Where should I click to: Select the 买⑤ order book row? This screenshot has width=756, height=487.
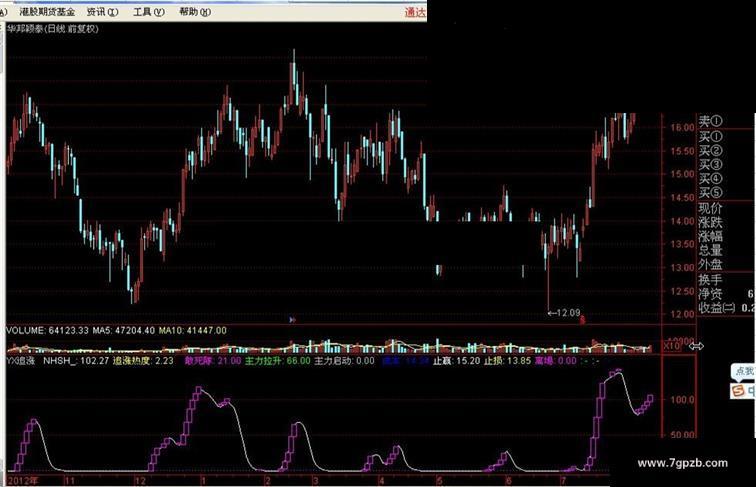point(711,192)
